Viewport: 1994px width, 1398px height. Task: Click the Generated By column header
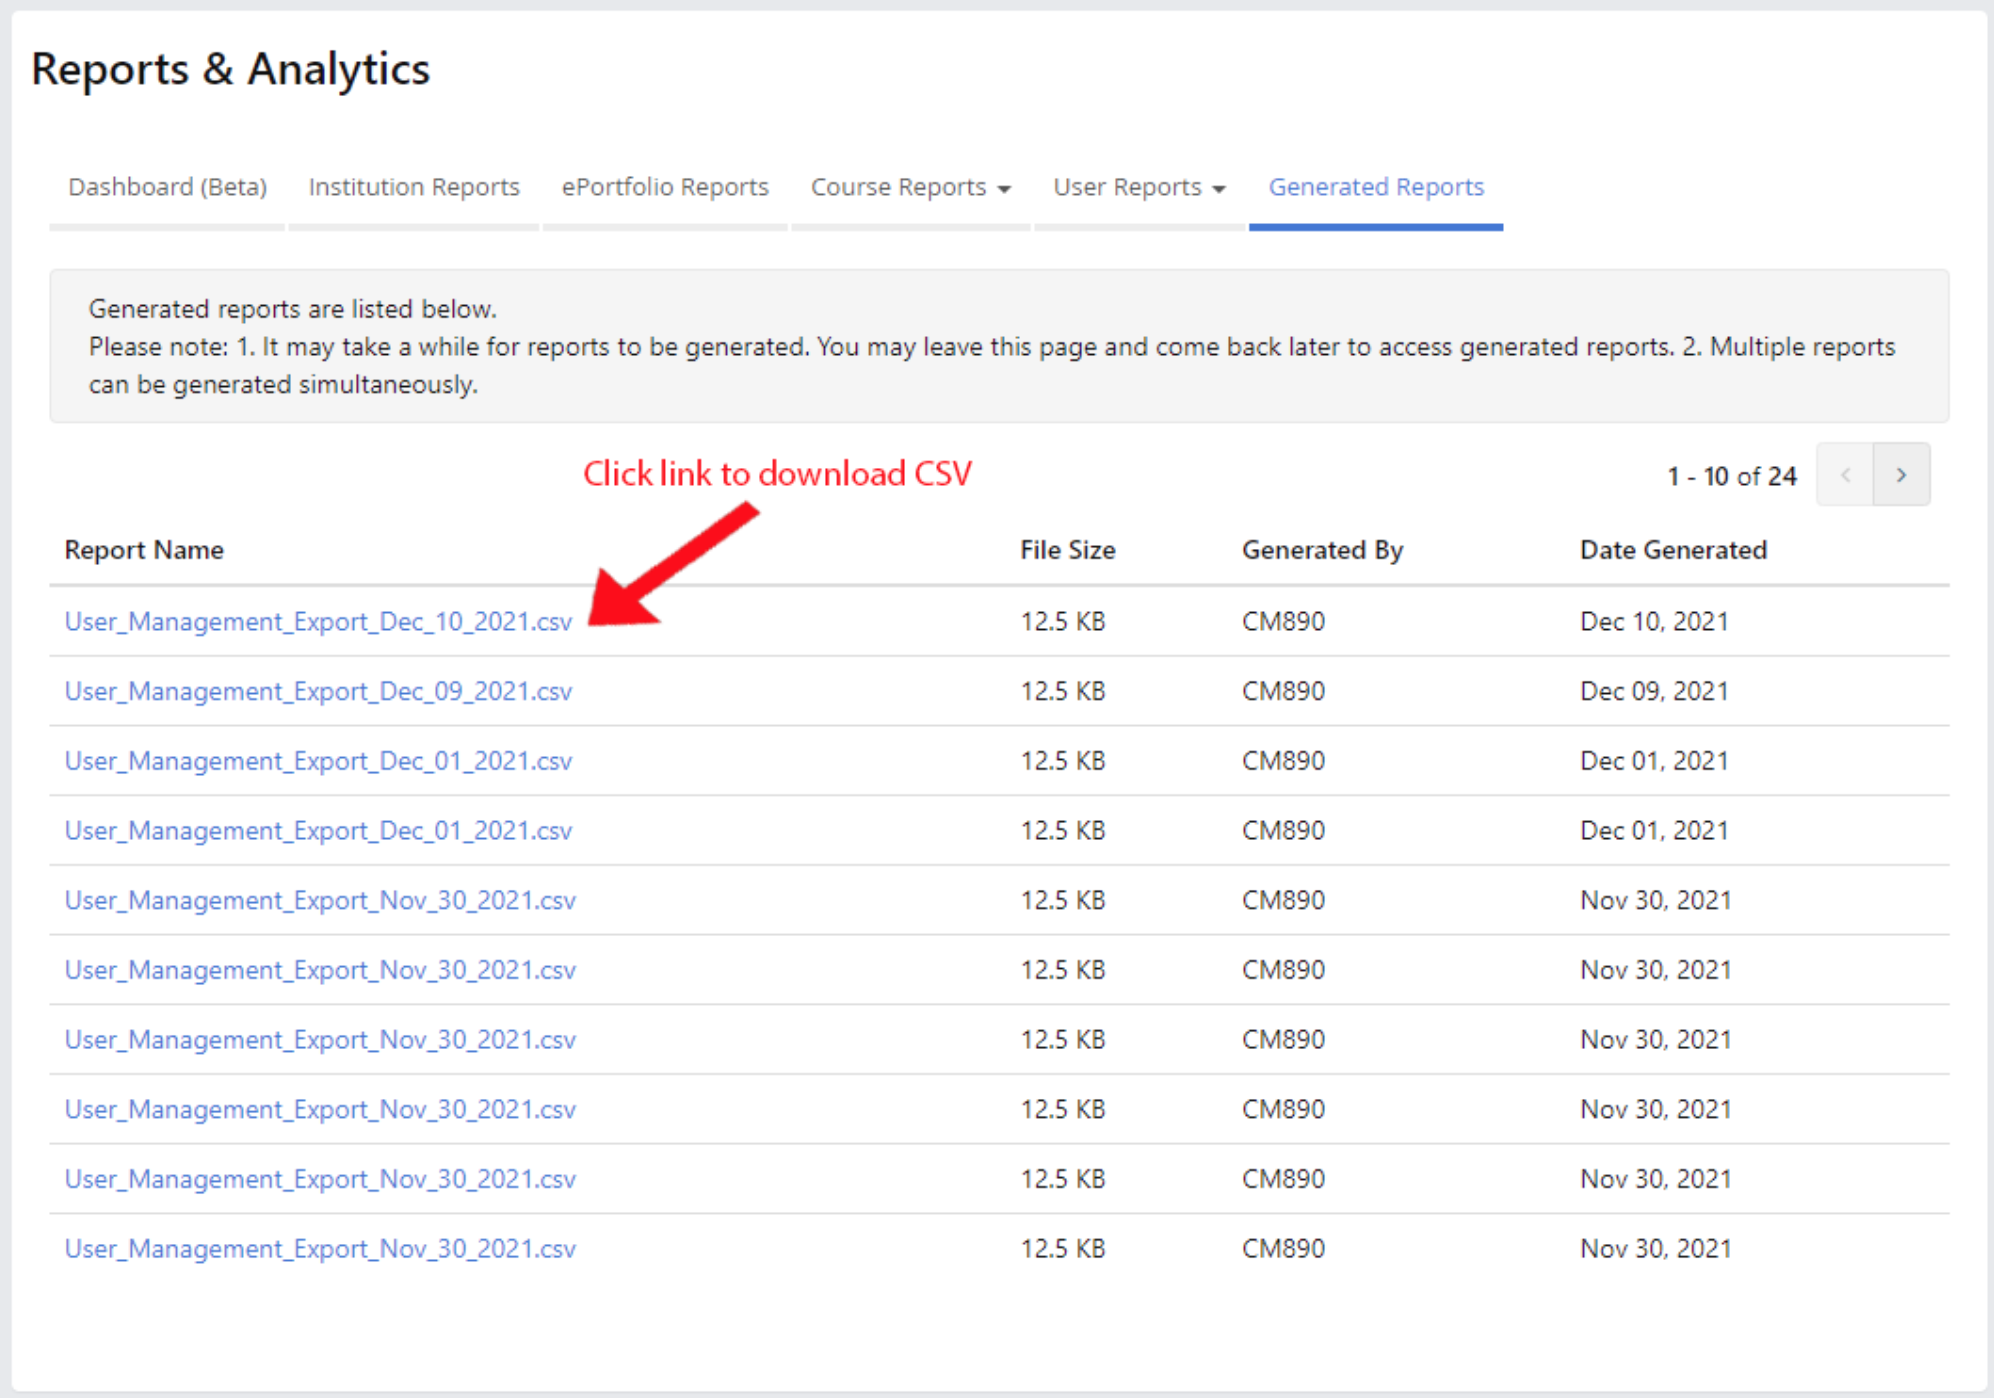click(1322, 550)
